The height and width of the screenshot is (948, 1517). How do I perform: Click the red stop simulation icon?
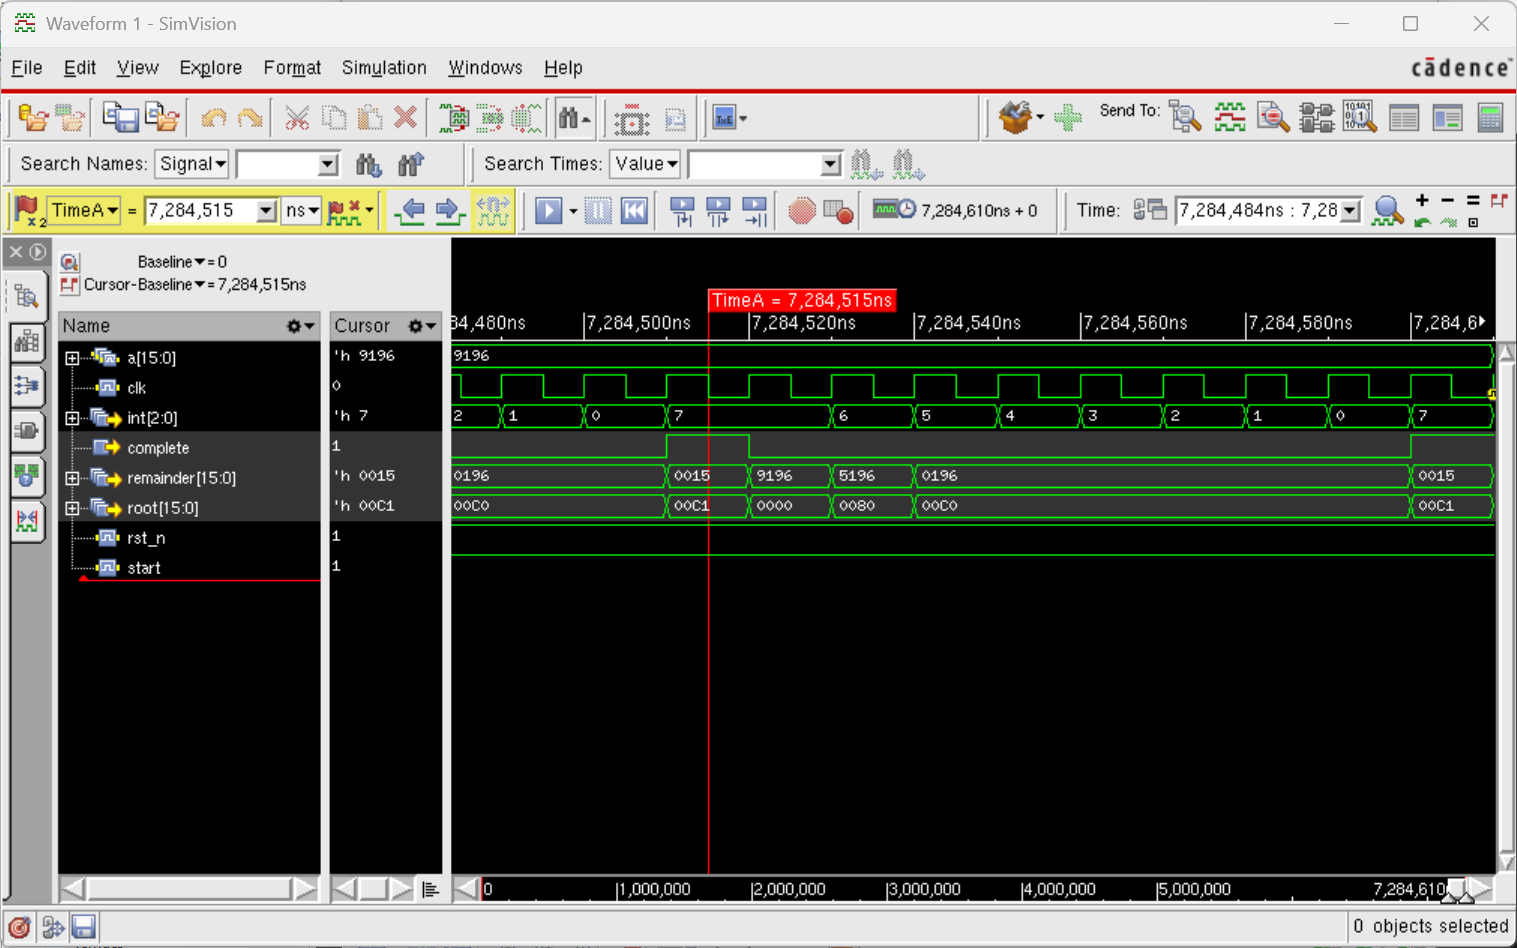point(801,211)
